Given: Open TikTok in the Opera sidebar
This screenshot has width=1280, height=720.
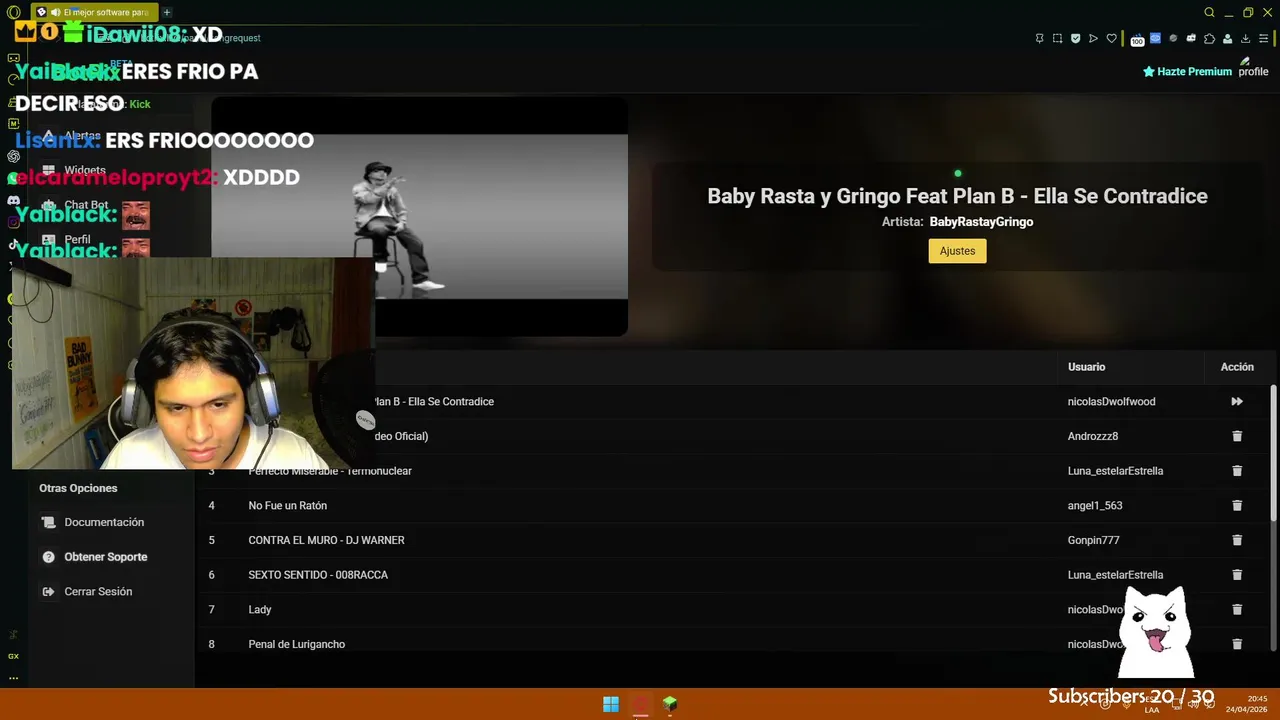Looking at the screenshot, I should tap(13, 244).
